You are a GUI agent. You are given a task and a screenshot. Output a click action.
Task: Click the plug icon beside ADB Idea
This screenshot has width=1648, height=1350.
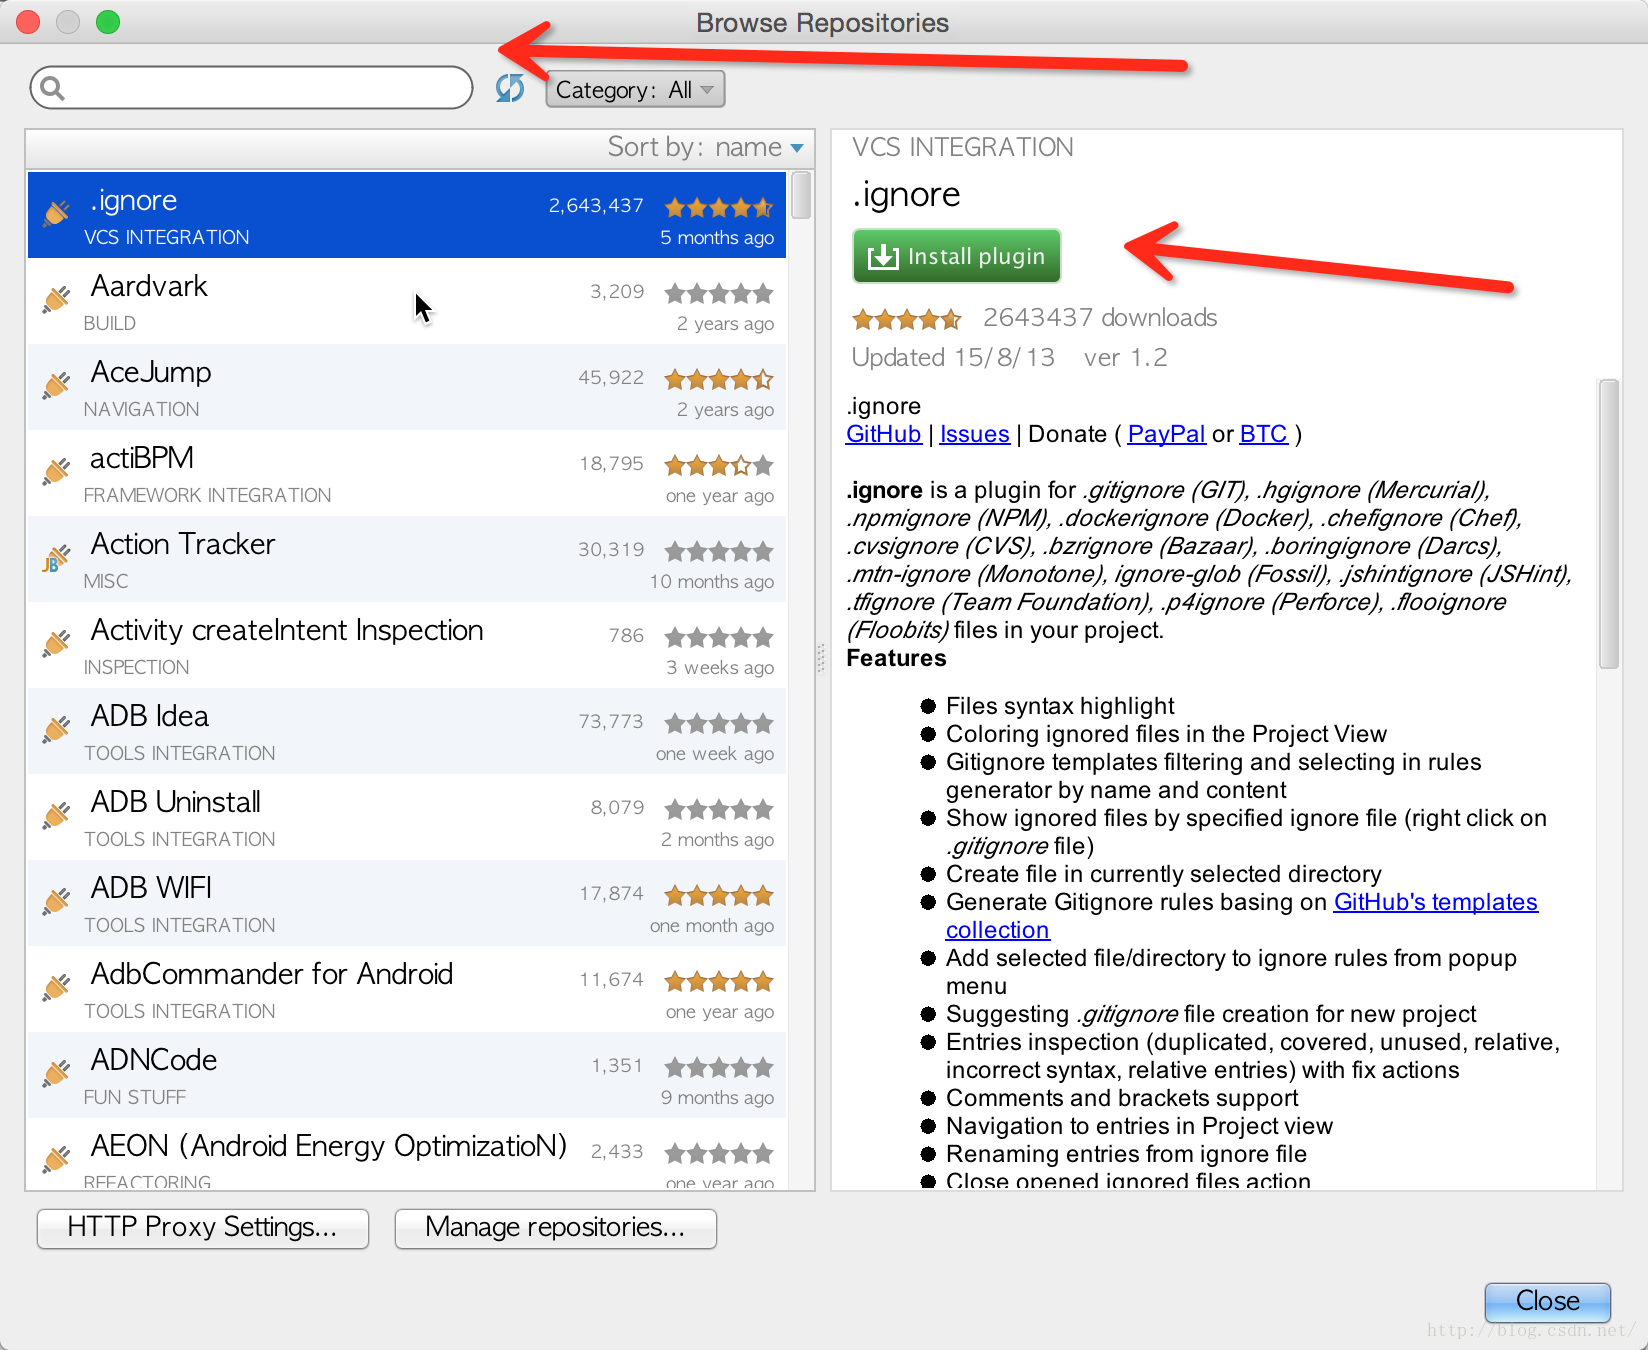coord(57,729)
